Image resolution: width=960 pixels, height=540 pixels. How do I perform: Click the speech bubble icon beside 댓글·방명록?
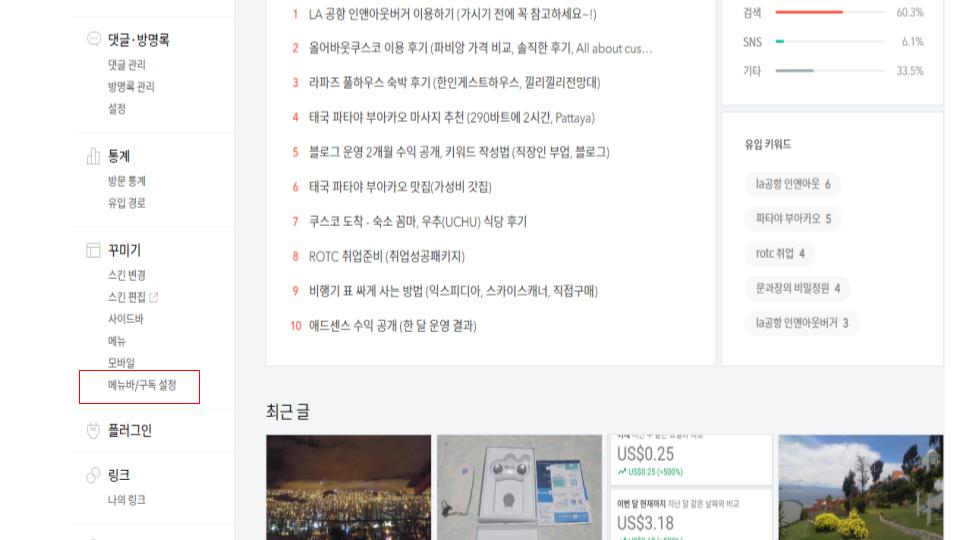pyautogui.click(x=94, y=39)
